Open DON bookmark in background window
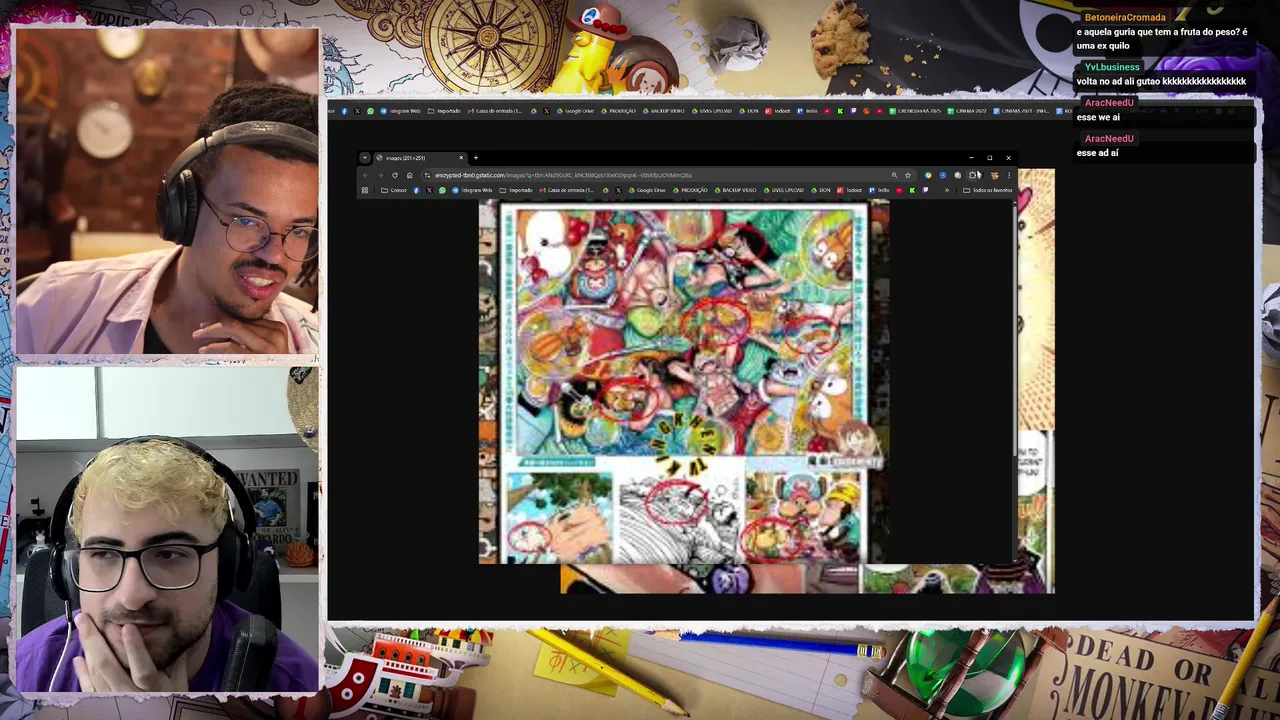The image size is (1280, 720). (x=749, y=111)
